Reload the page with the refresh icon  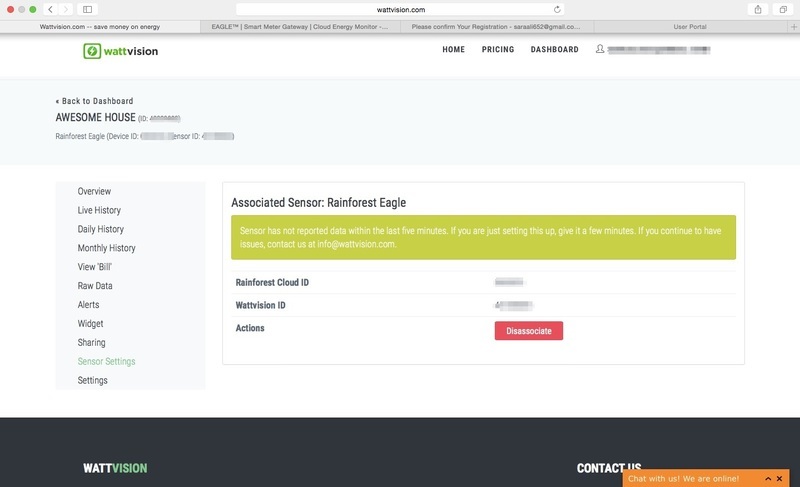pos(557,9)
